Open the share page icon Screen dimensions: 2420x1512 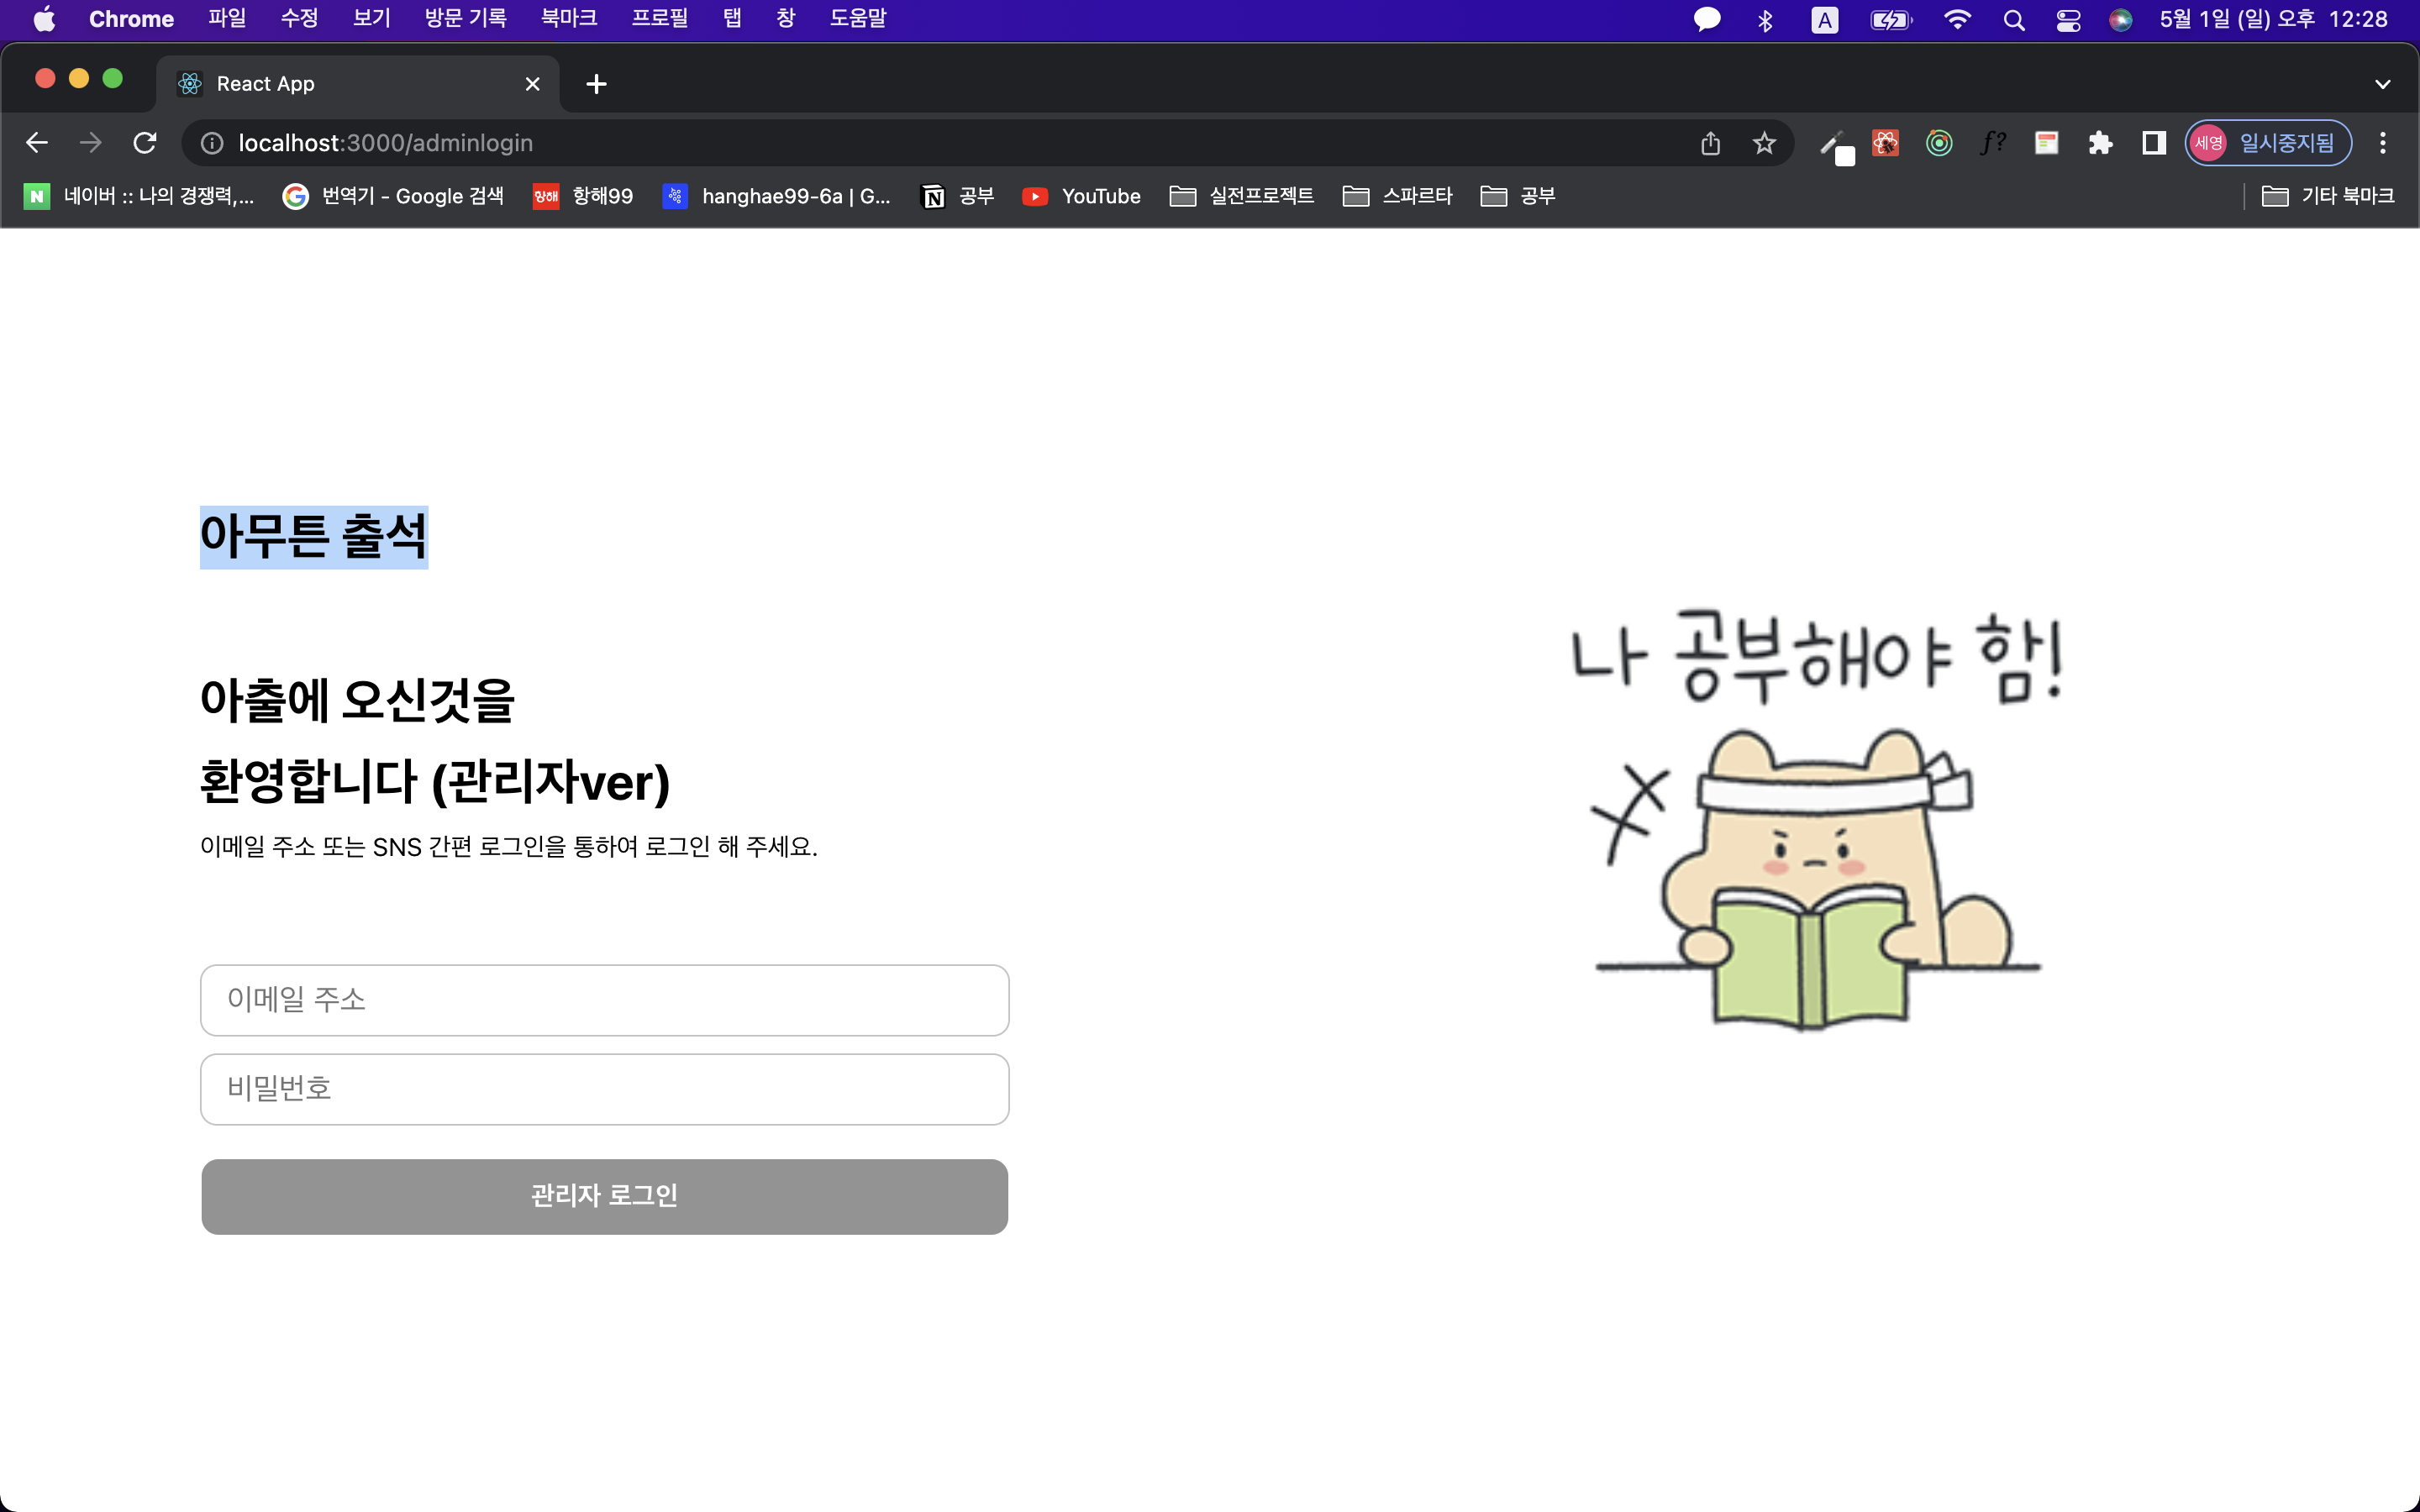tap(1710, 143)
